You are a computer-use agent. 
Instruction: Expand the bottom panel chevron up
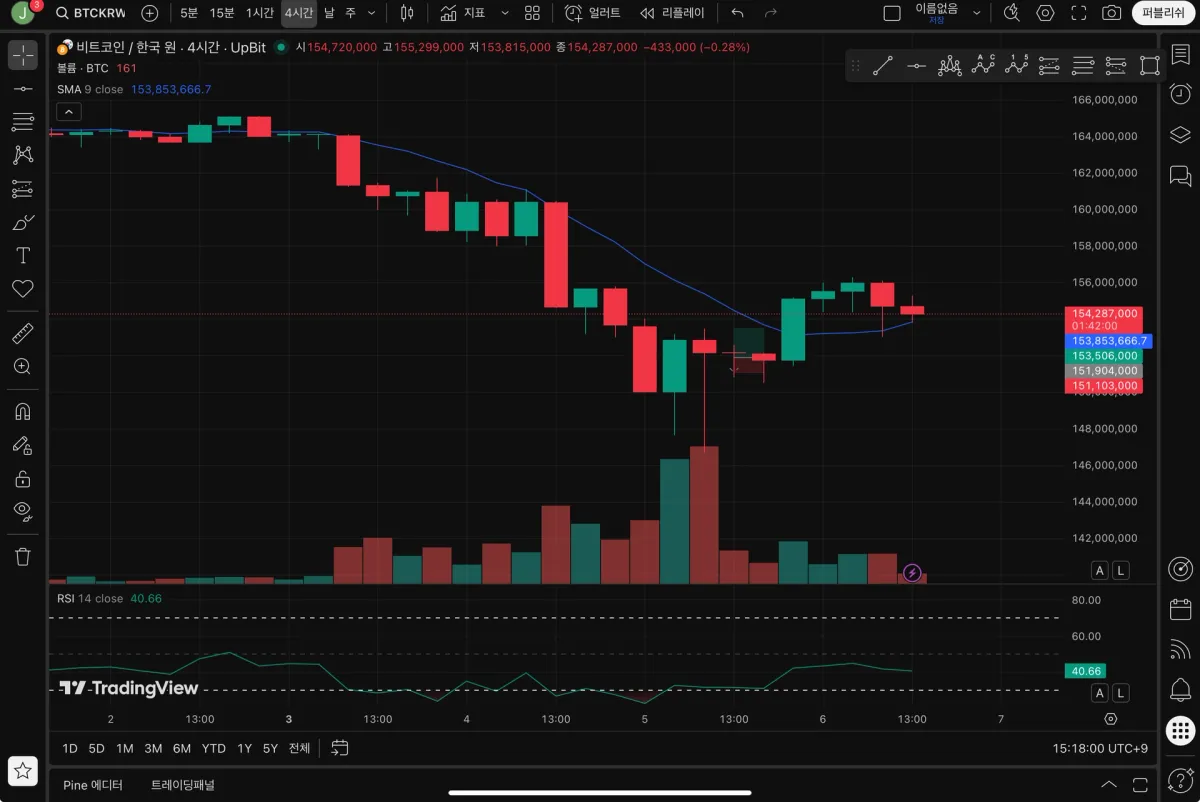1108,784
